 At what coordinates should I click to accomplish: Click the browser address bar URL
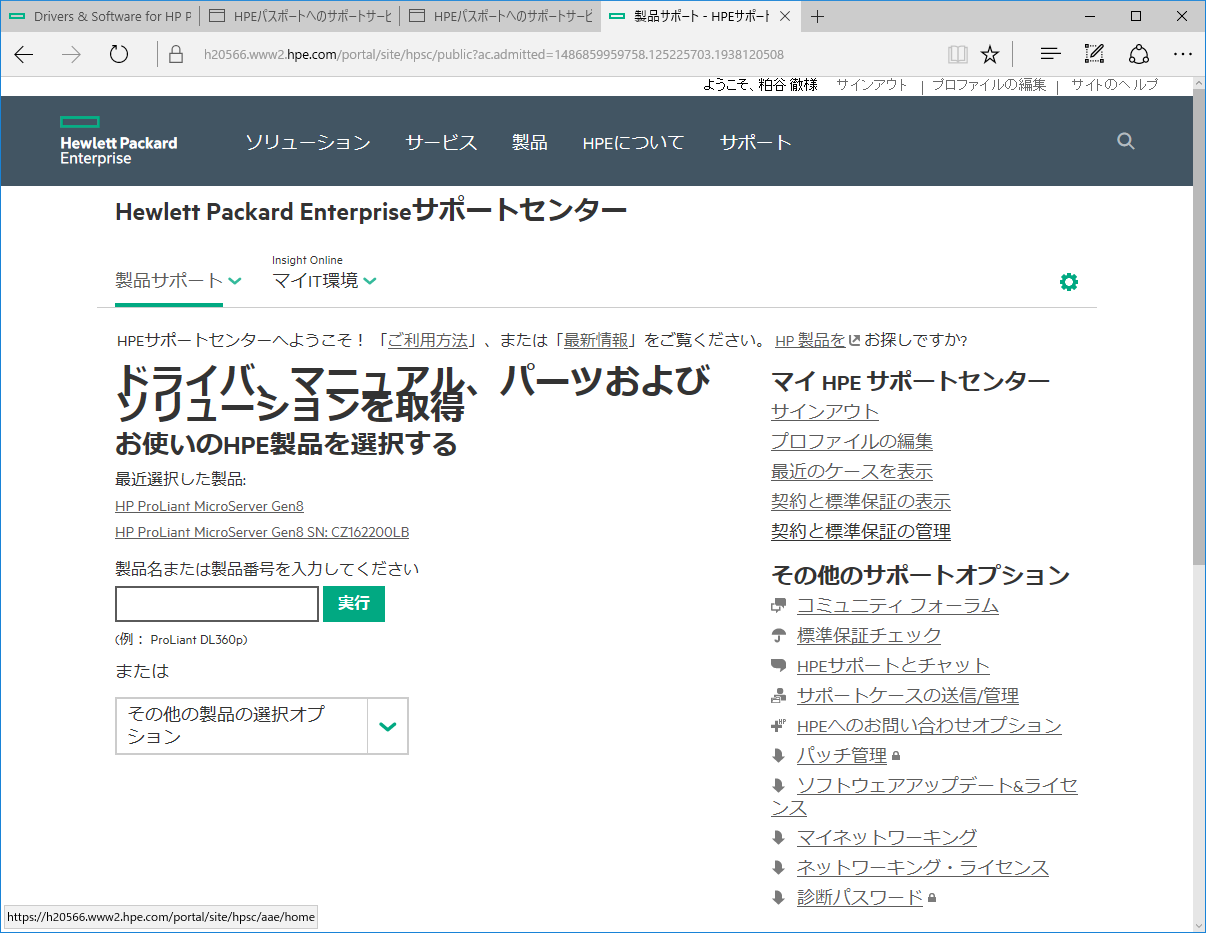(x=492, y=55)
